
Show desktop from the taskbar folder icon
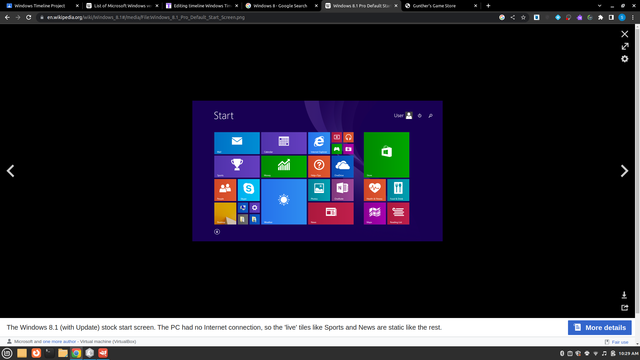pyautogui.click(x=22, y=353)
